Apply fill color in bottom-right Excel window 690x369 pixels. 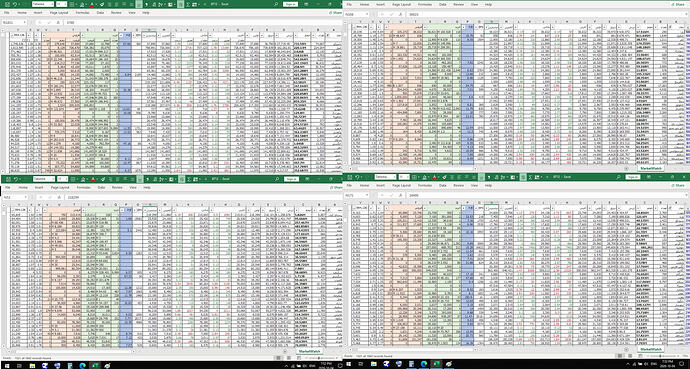point(424,177)
